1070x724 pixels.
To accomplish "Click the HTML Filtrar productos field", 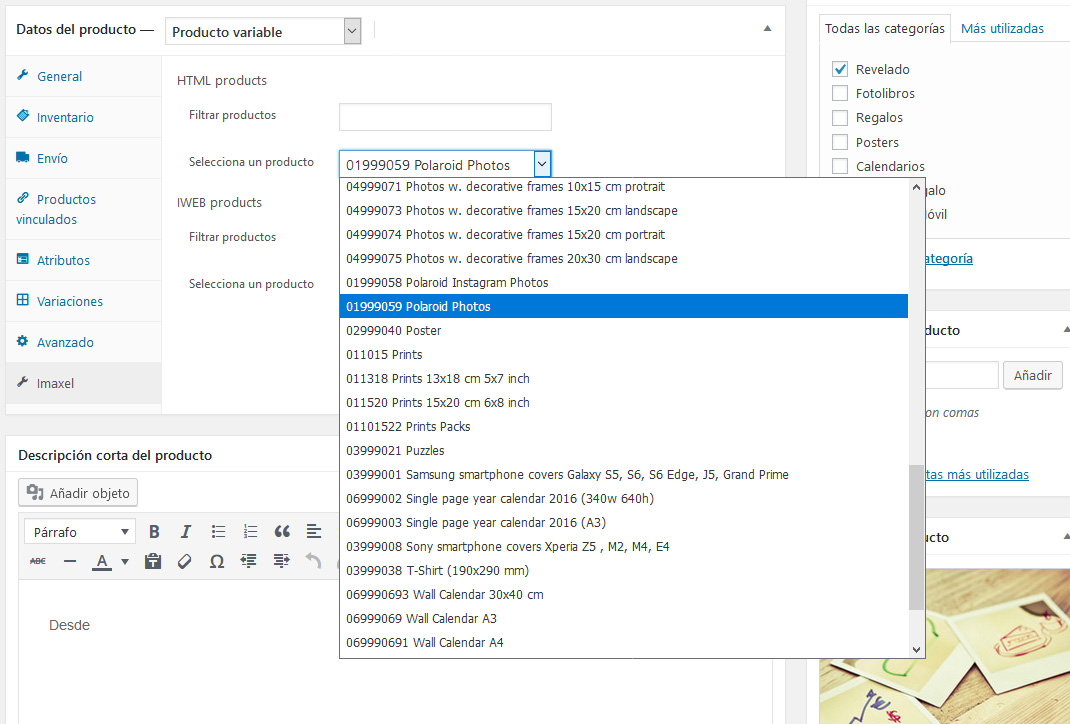I will coord(445,116).
